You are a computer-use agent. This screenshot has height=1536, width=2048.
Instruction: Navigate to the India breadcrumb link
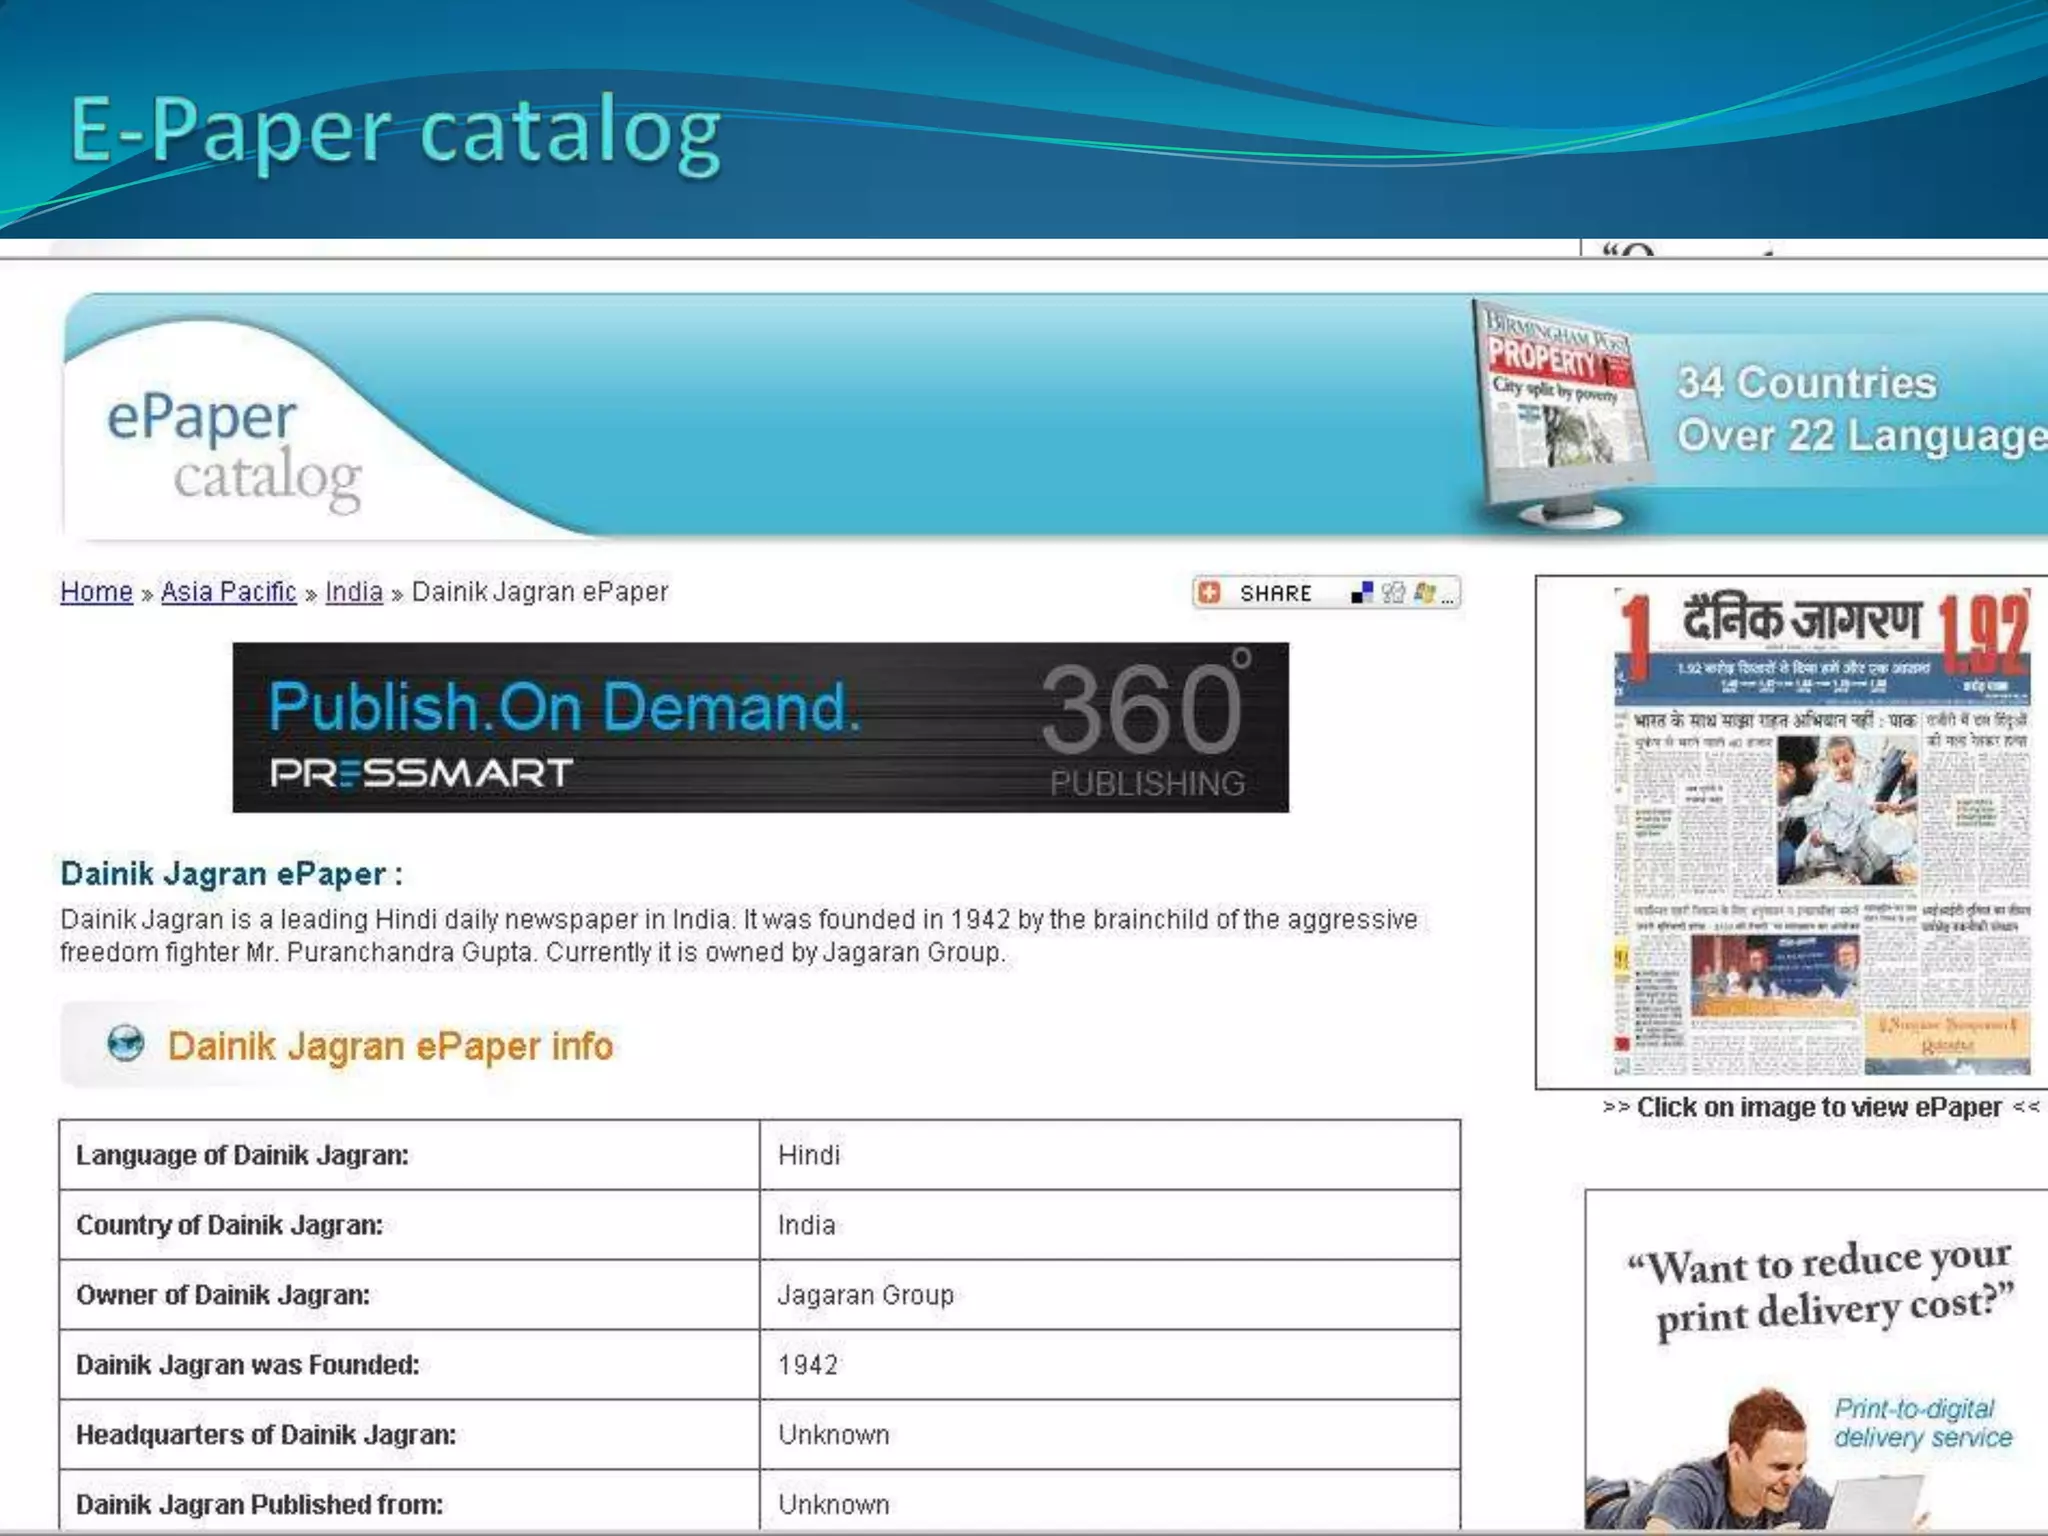[x=354, y=592]
